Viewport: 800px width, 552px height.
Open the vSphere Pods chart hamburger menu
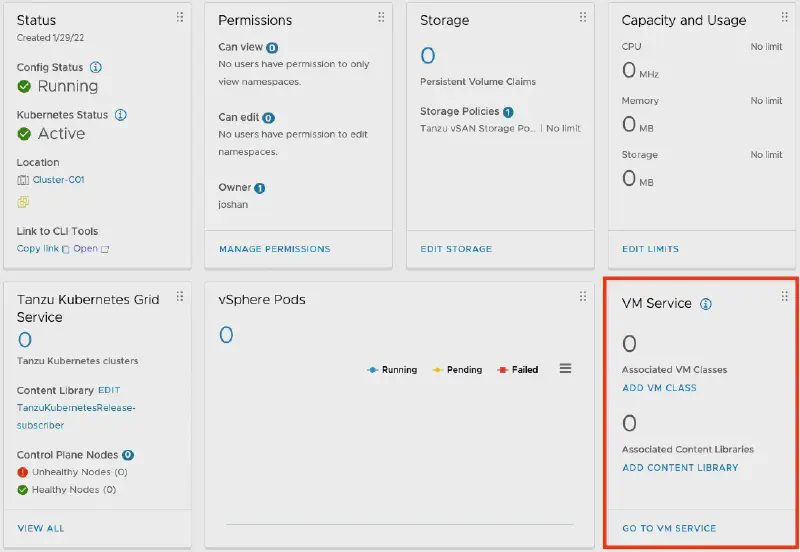(565, 369)
